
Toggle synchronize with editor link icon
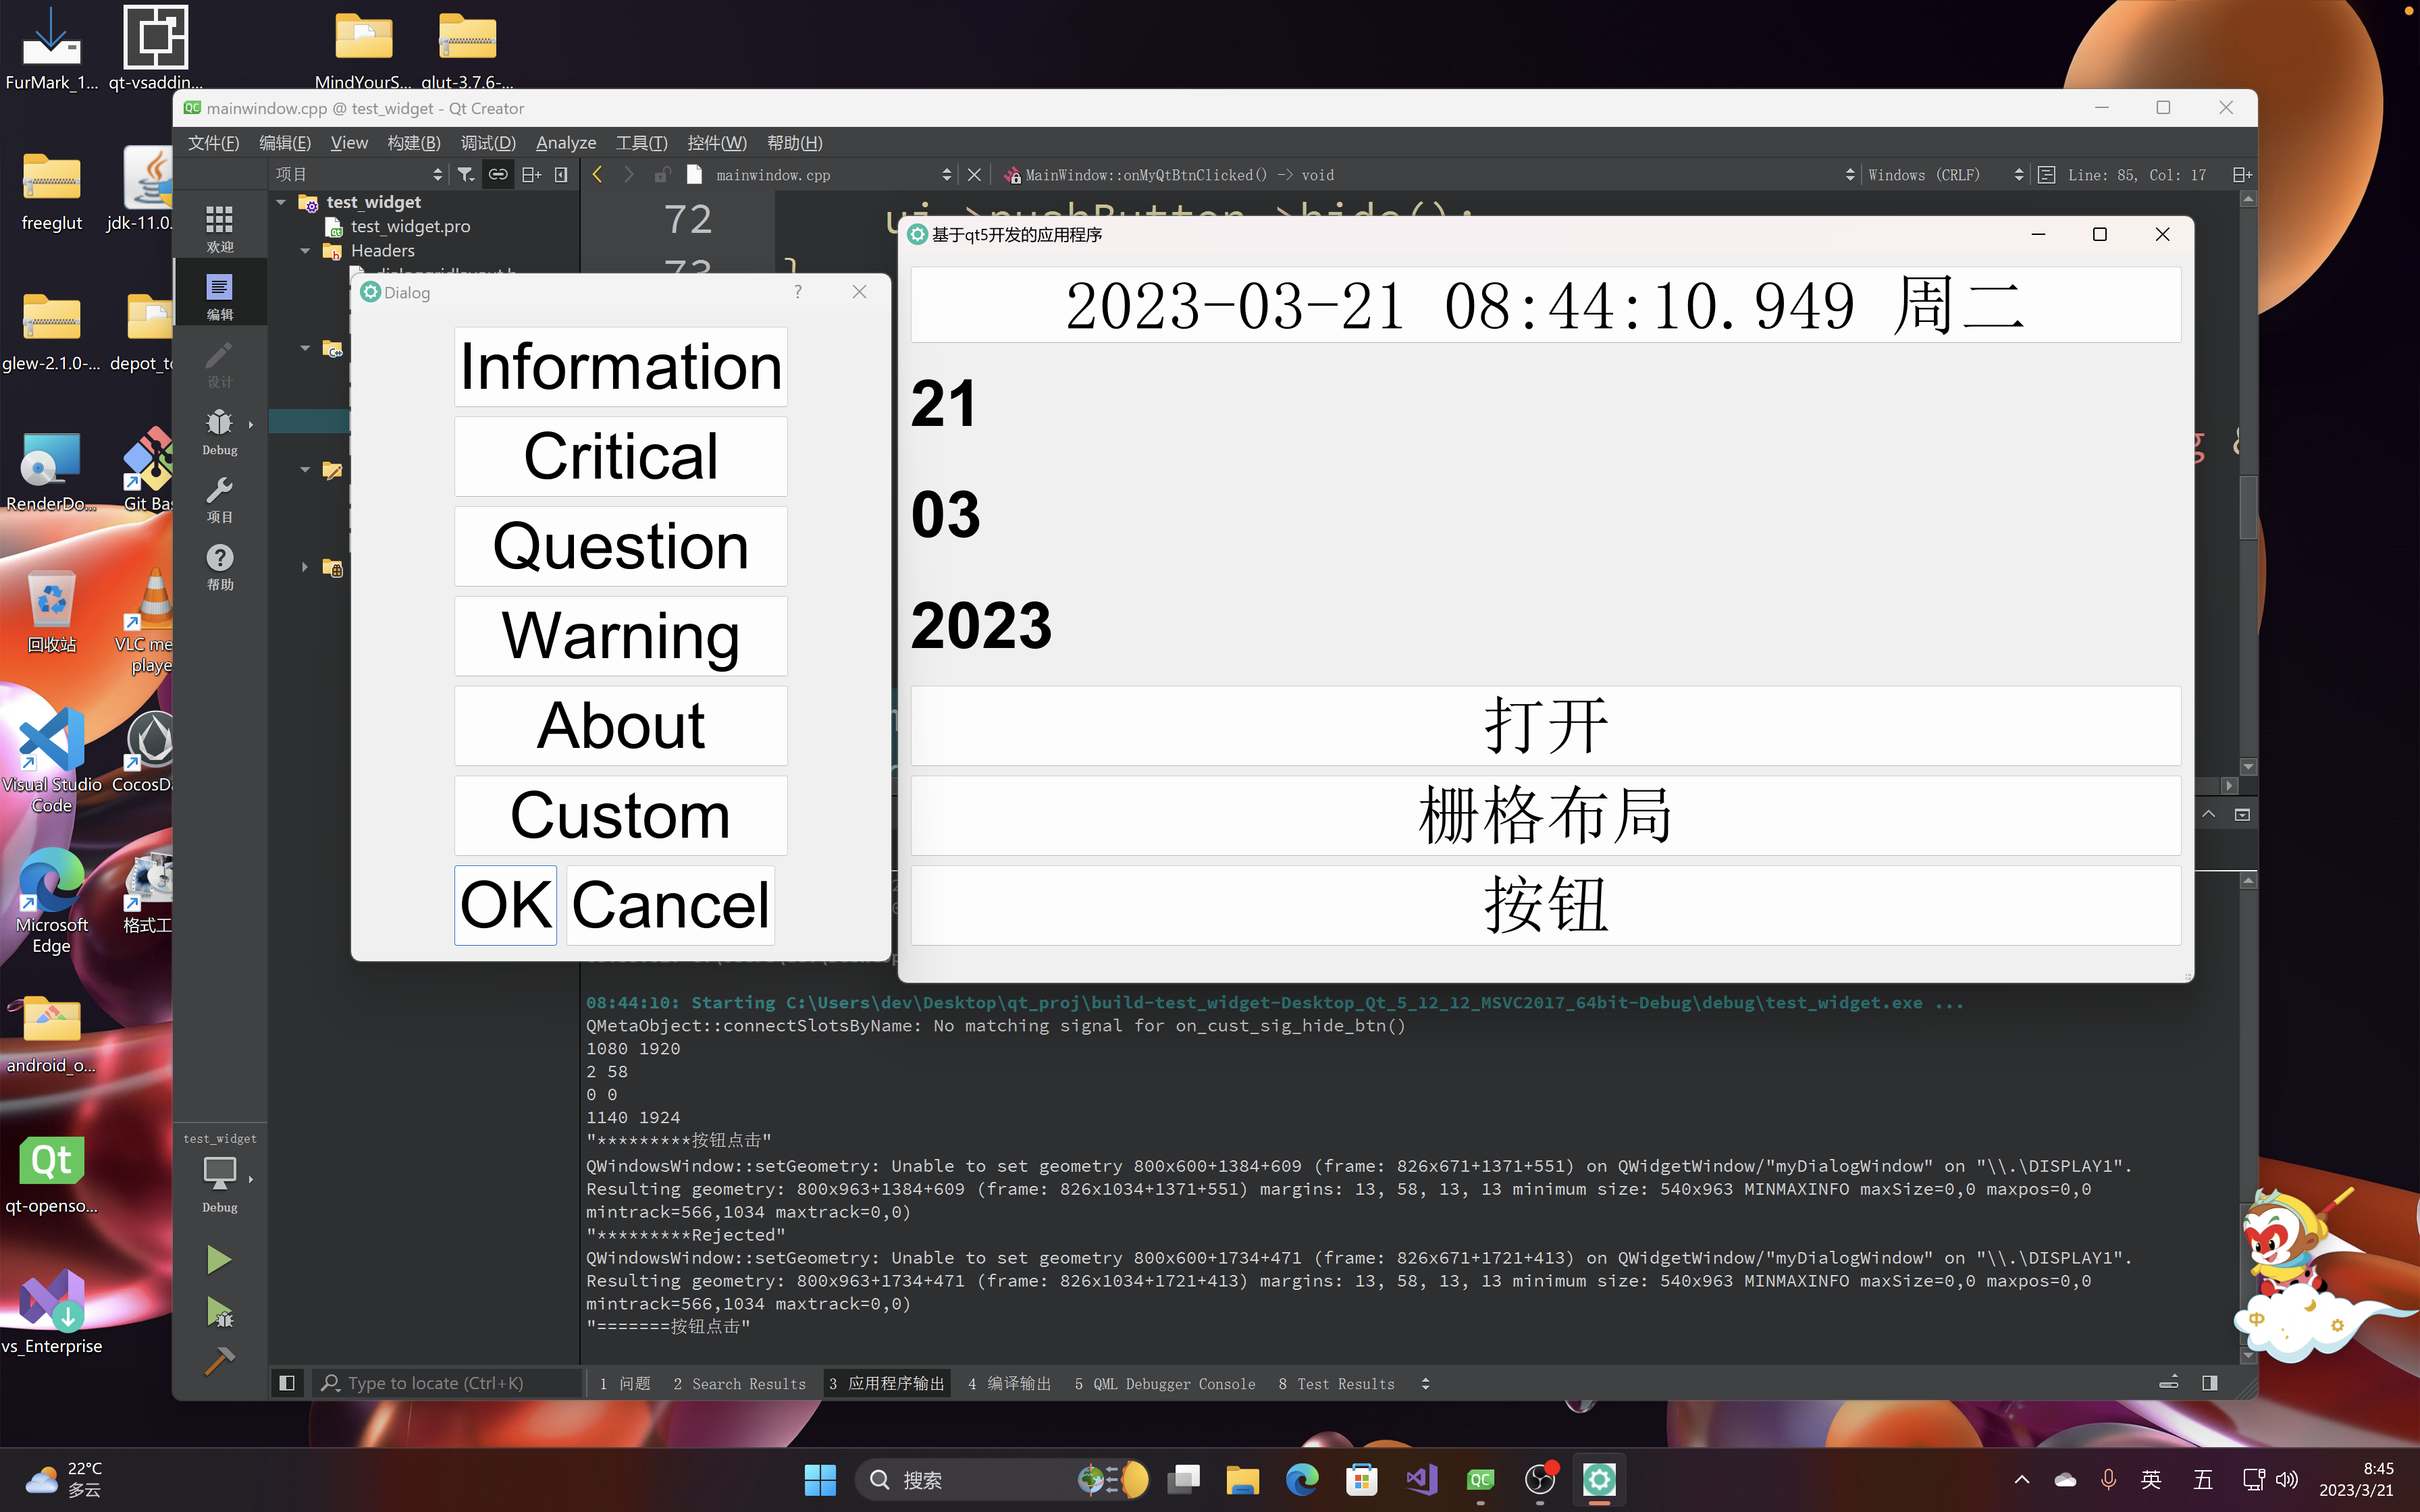click(x=498, y=174)
